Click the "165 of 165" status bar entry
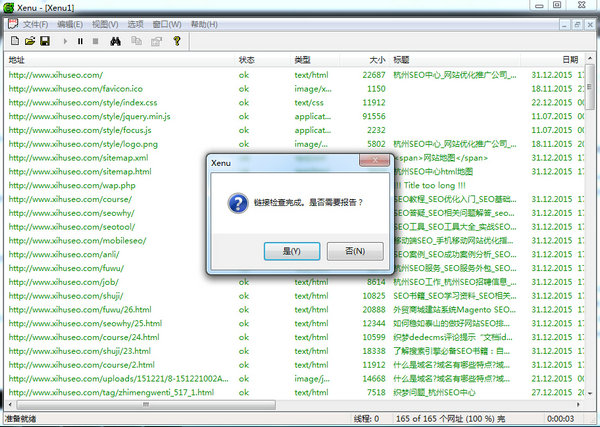This screenshot has width=600, height=427. click(450, 419)
